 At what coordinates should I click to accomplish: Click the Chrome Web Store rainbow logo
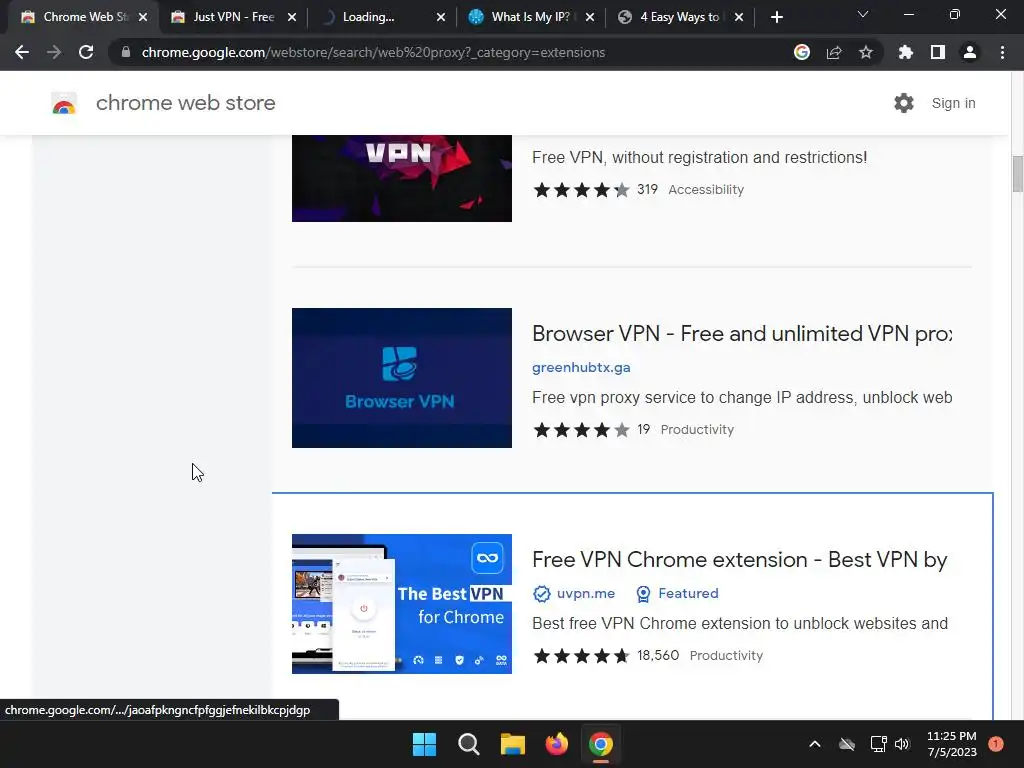point(64,103)
